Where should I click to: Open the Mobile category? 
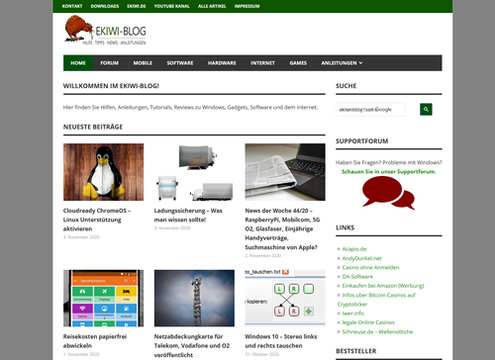click(143, 63)
